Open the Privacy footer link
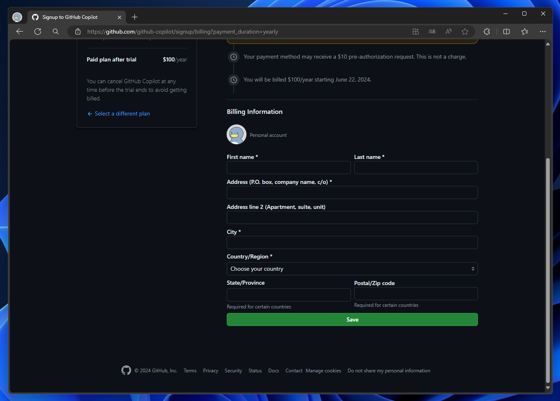Screen dimensions: 560x401 point(210,371)
